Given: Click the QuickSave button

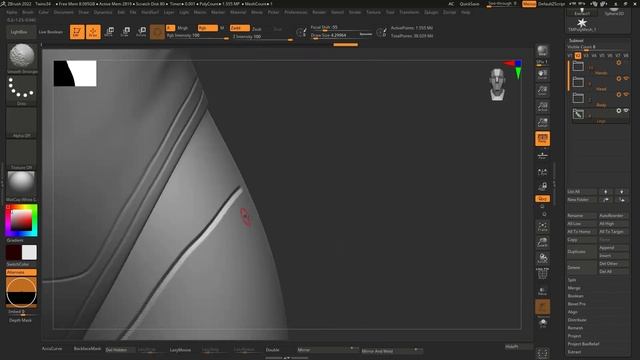Looking at the screenshot, I should 469,4.
